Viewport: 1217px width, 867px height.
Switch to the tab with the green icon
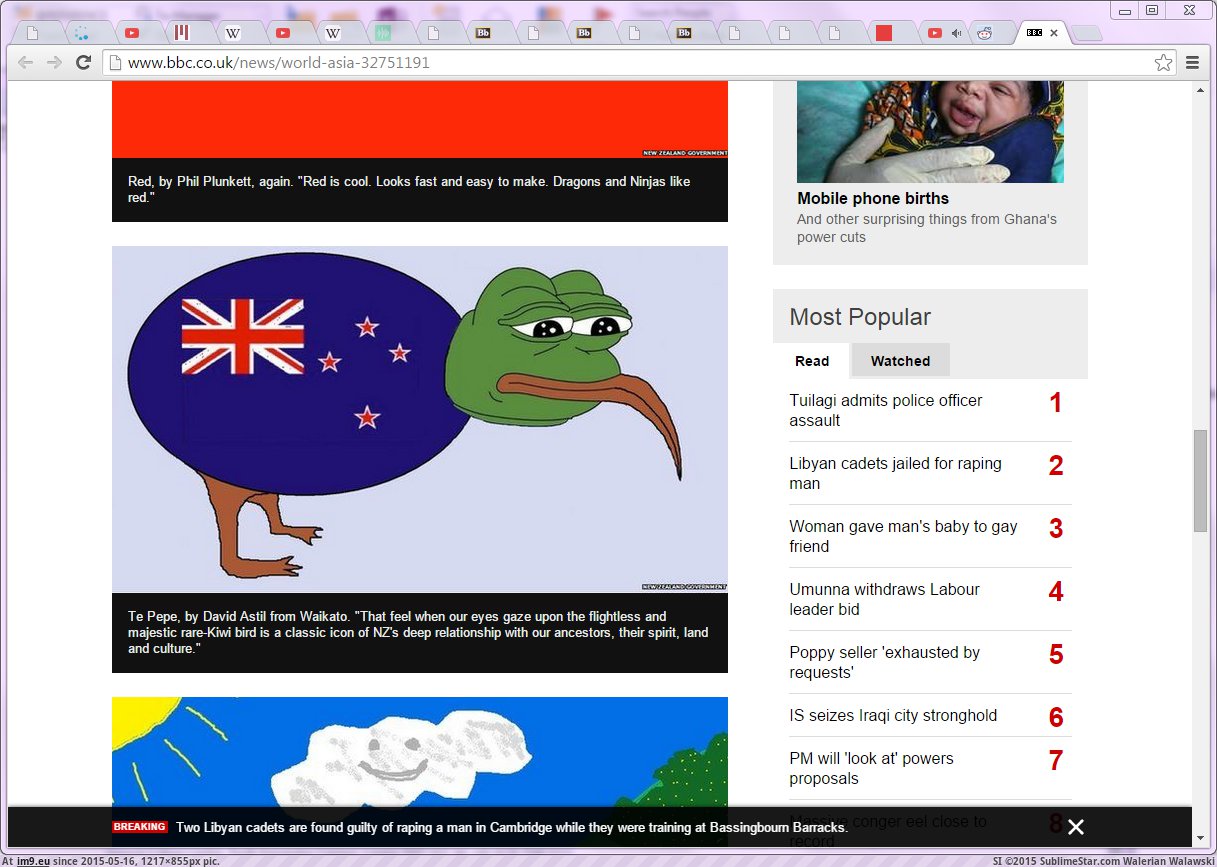383,33
